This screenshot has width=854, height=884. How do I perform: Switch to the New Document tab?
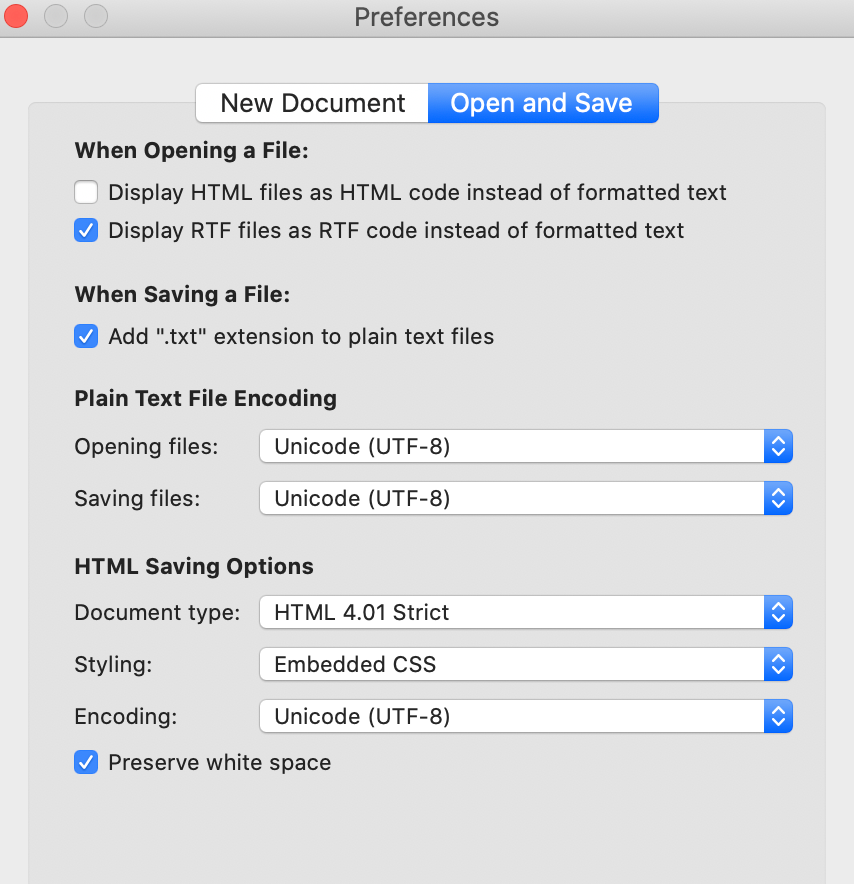pos(312,103)
